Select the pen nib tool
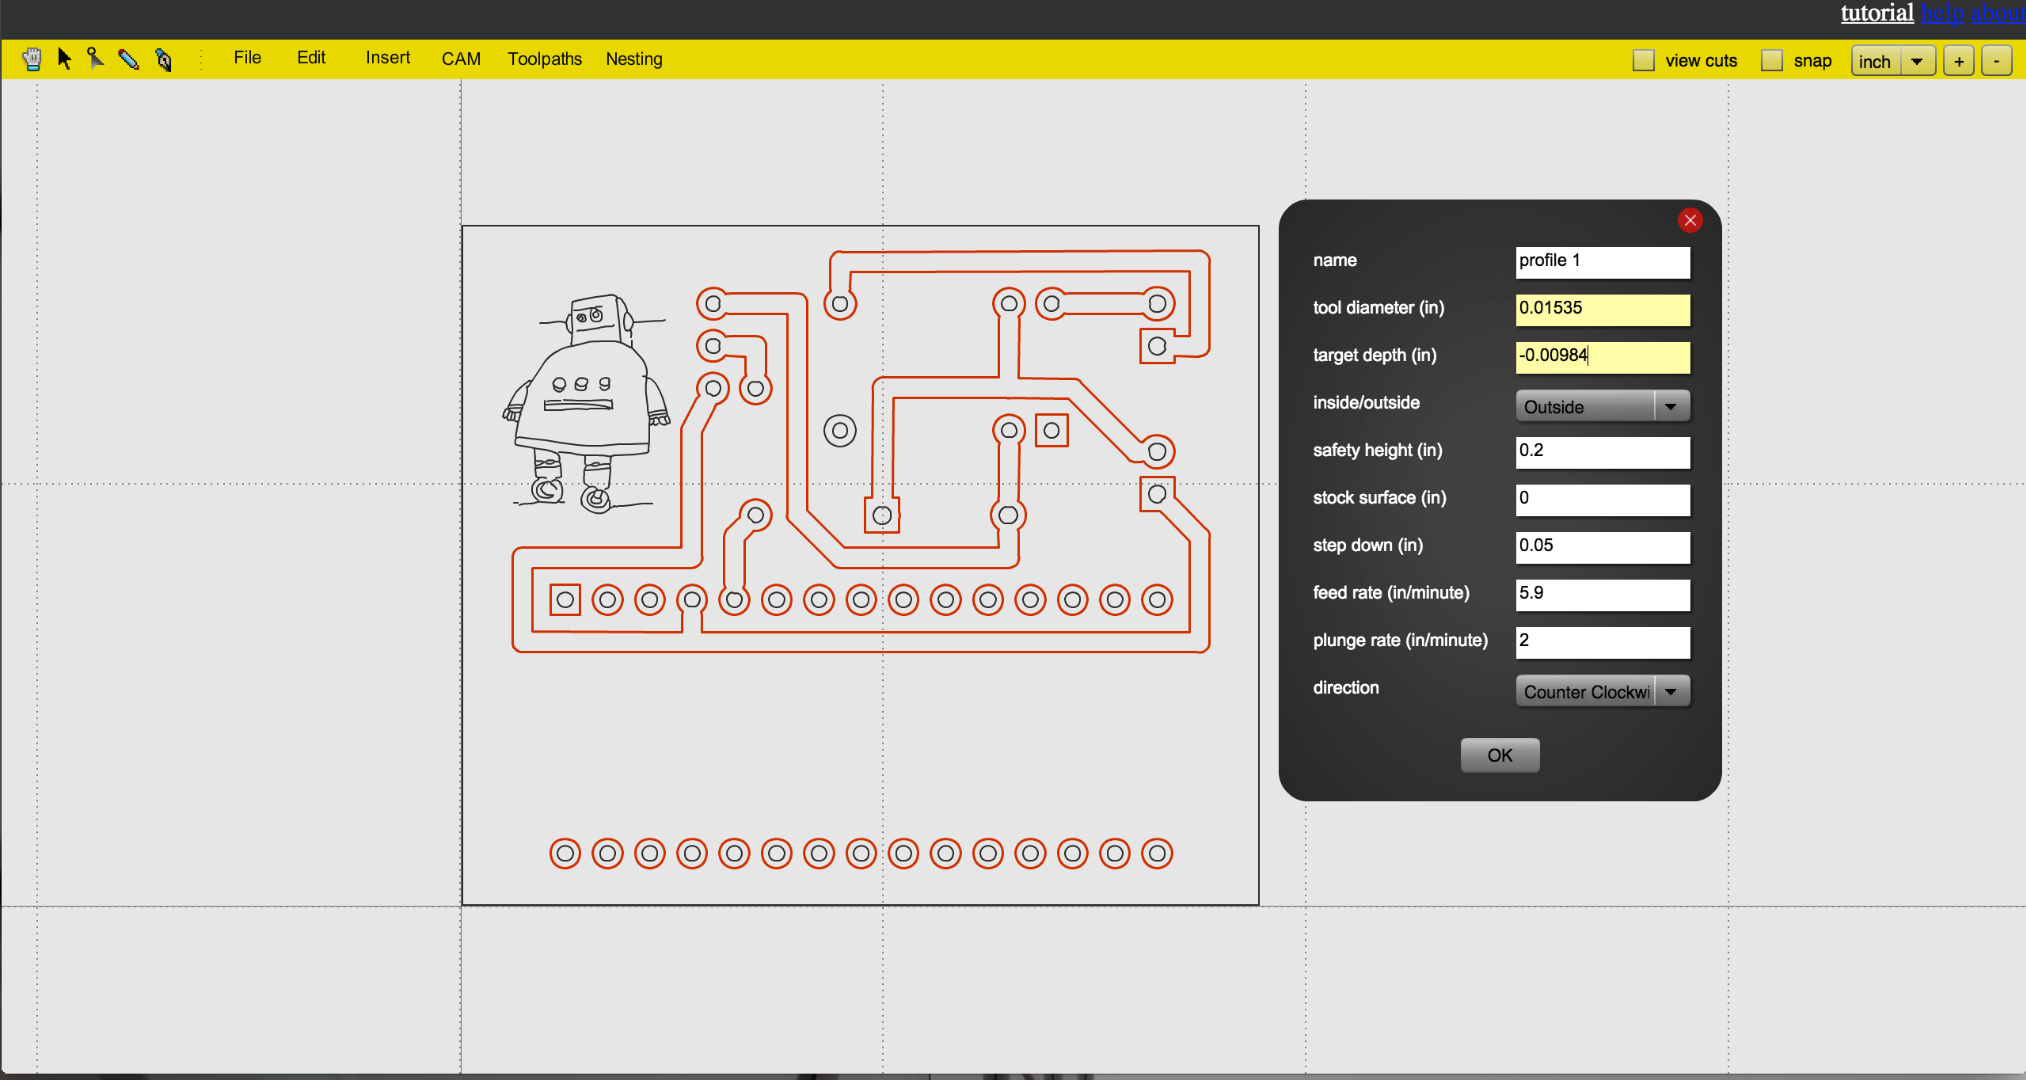 click(x=164, y=60)
